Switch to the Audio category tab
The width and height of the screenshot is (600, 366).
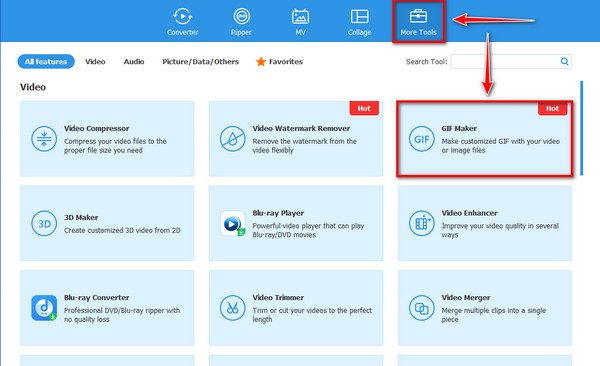(134, 62)
